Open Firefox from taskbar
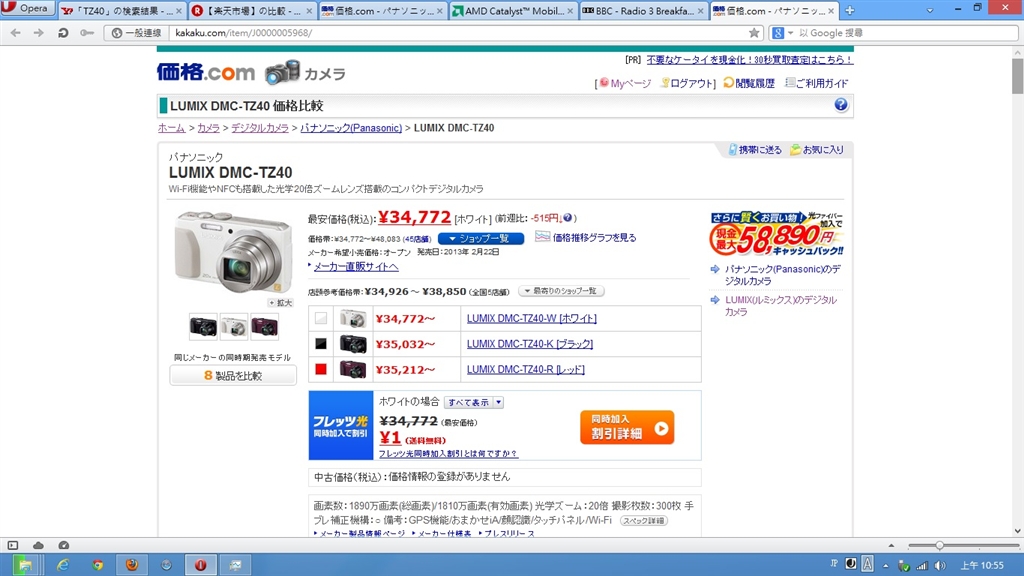1024x576 pixels. pyautogui.click(x=132, y=565)
